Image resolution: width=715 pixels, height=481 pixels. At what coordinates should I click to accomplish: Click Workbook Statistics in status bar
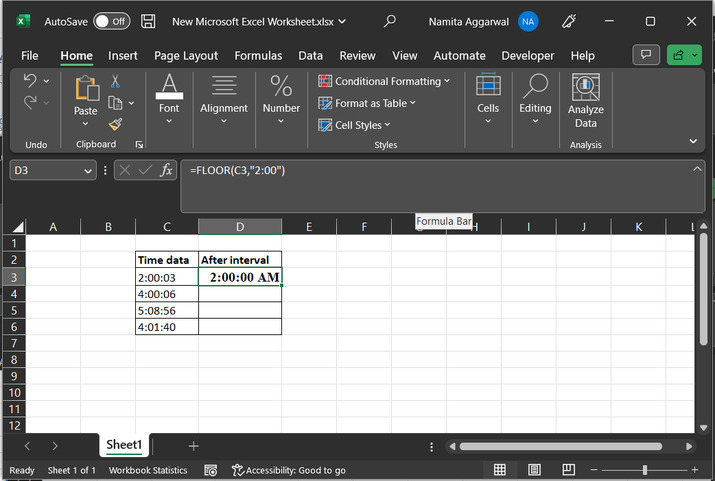click(148, 470)
